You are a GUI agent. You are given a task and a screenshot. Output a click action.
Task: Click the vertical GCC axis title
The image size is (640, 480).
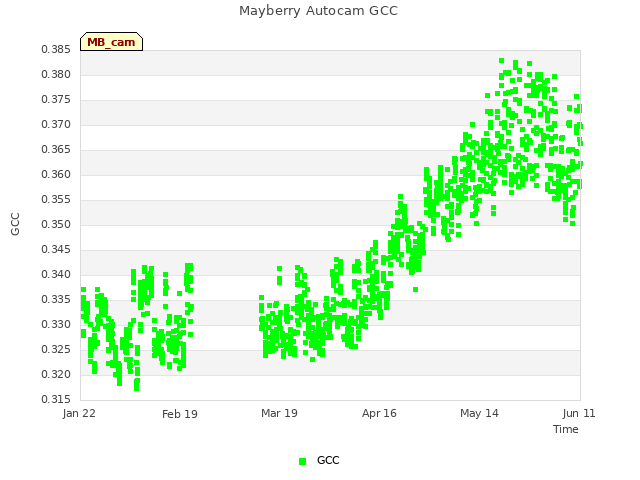(15, 224)
